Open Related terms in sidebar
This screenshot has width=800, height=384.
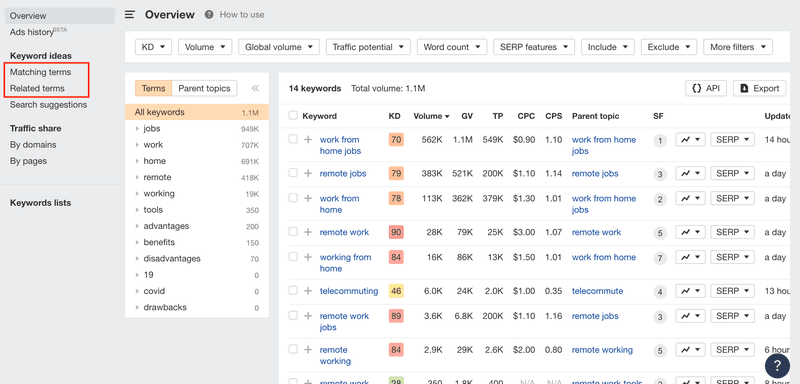37,88
